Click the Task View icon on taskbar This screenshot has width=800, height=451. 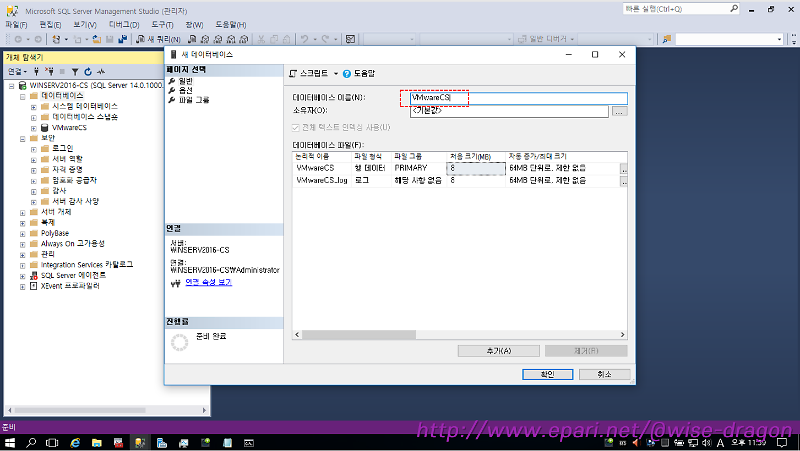pyautogui.click(x=52, y=443)
